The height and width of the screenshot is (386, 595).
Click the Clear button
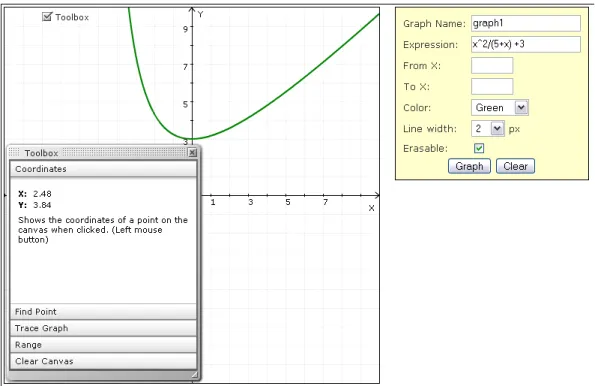tap(515, 166)
